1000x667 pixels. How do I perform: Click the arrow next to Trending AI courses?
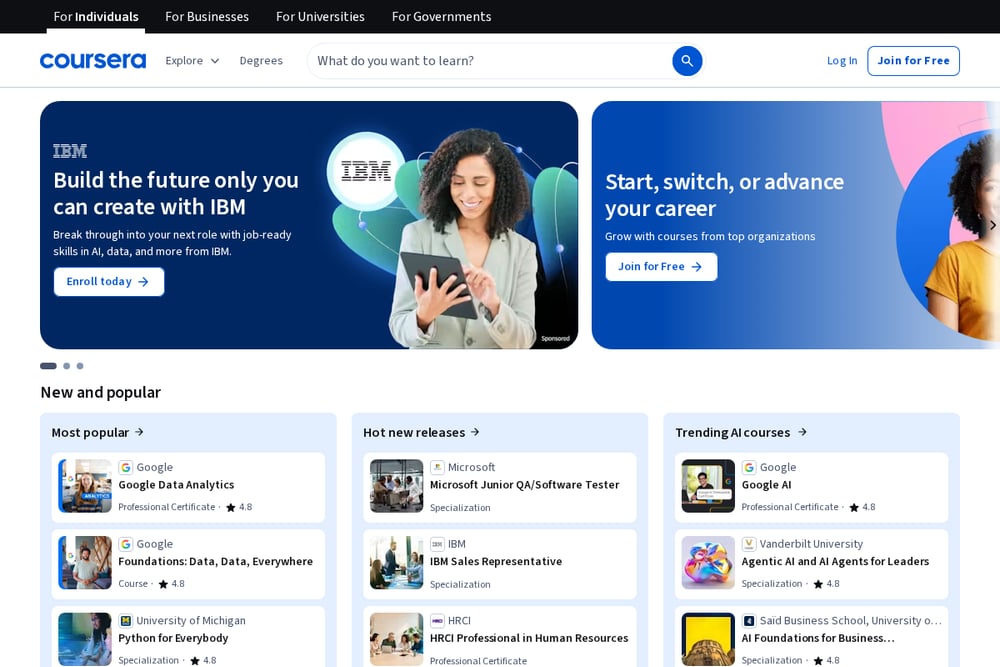802,432
